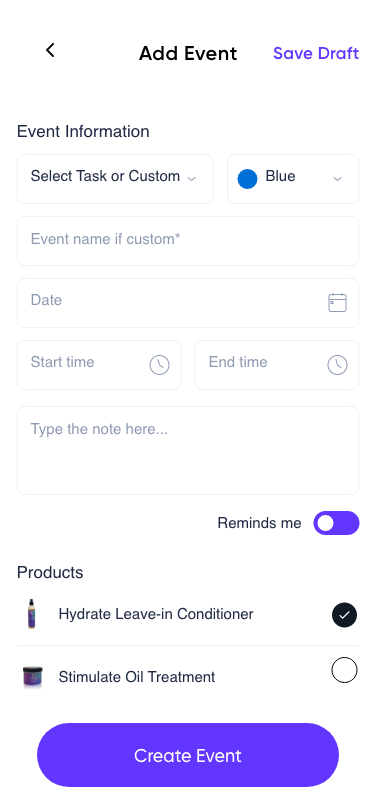The image size is (375, 812).
Task: Open the calendar icon in the Date field
Action: (x=337, y=302)
